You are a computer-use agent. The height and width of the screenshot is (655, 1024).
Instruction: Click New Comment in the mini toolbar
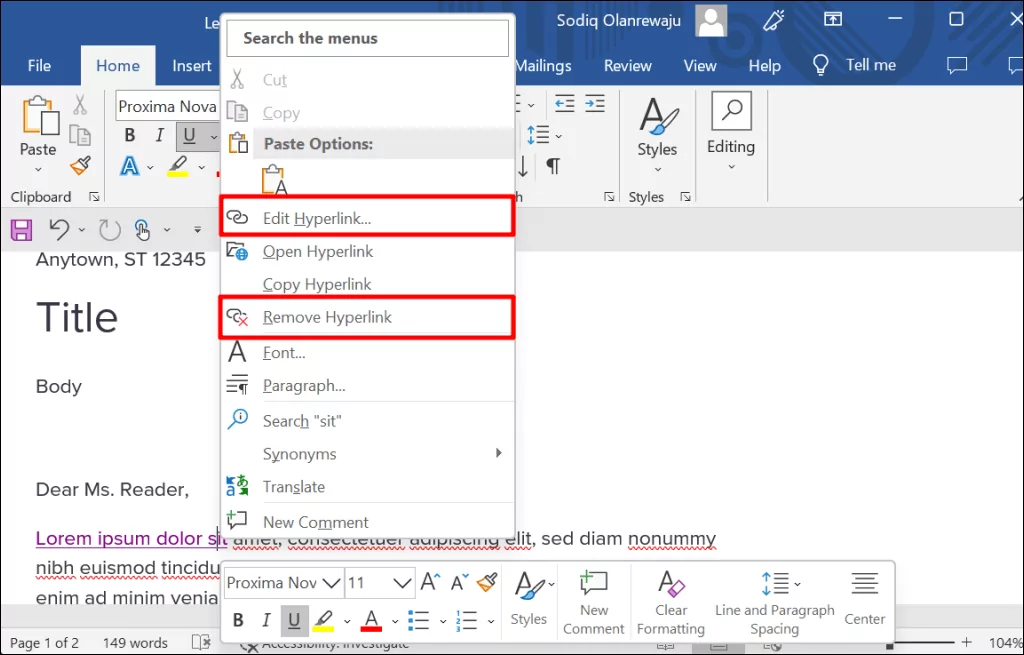[x=593, y=602]
